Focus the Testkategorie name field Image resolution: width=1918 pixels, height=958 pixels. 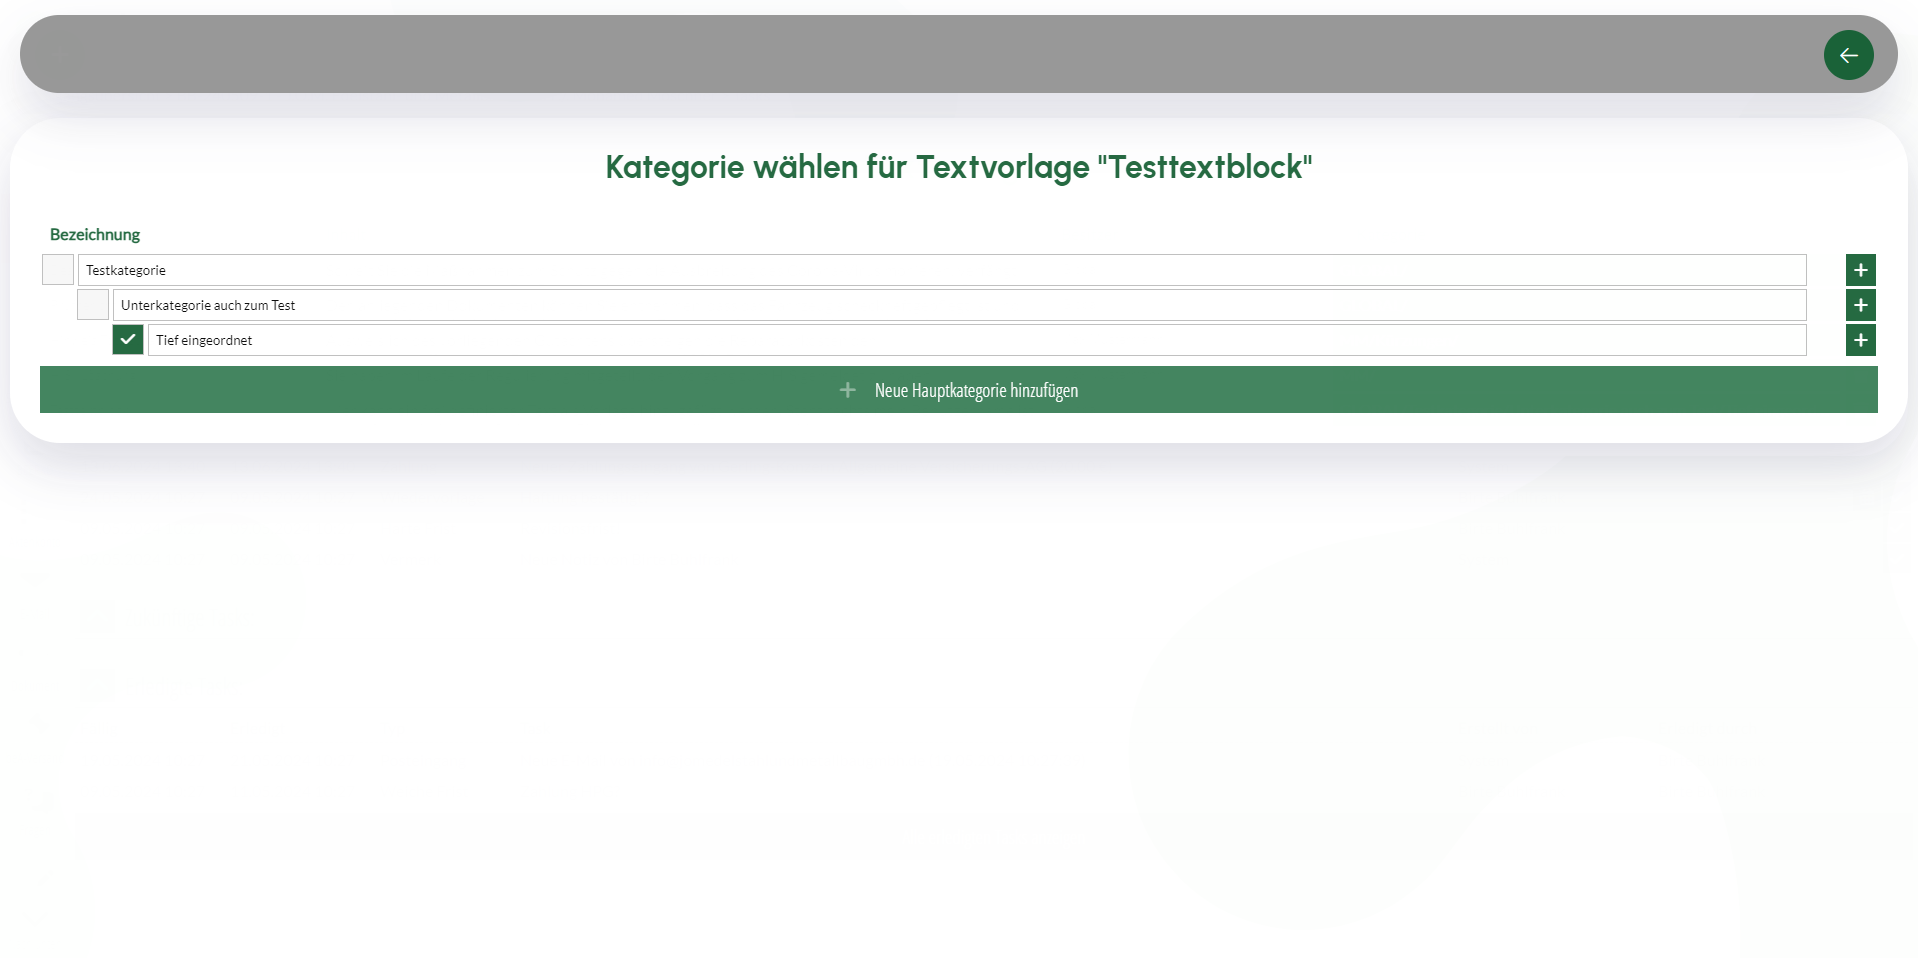[900, 270]
